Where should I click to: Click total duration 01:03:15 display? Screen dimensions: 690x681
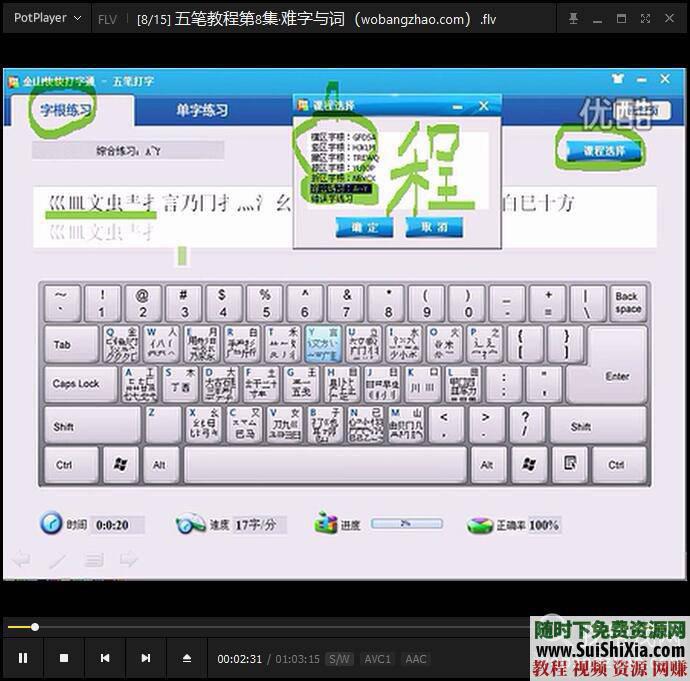[x=297, y=659]
